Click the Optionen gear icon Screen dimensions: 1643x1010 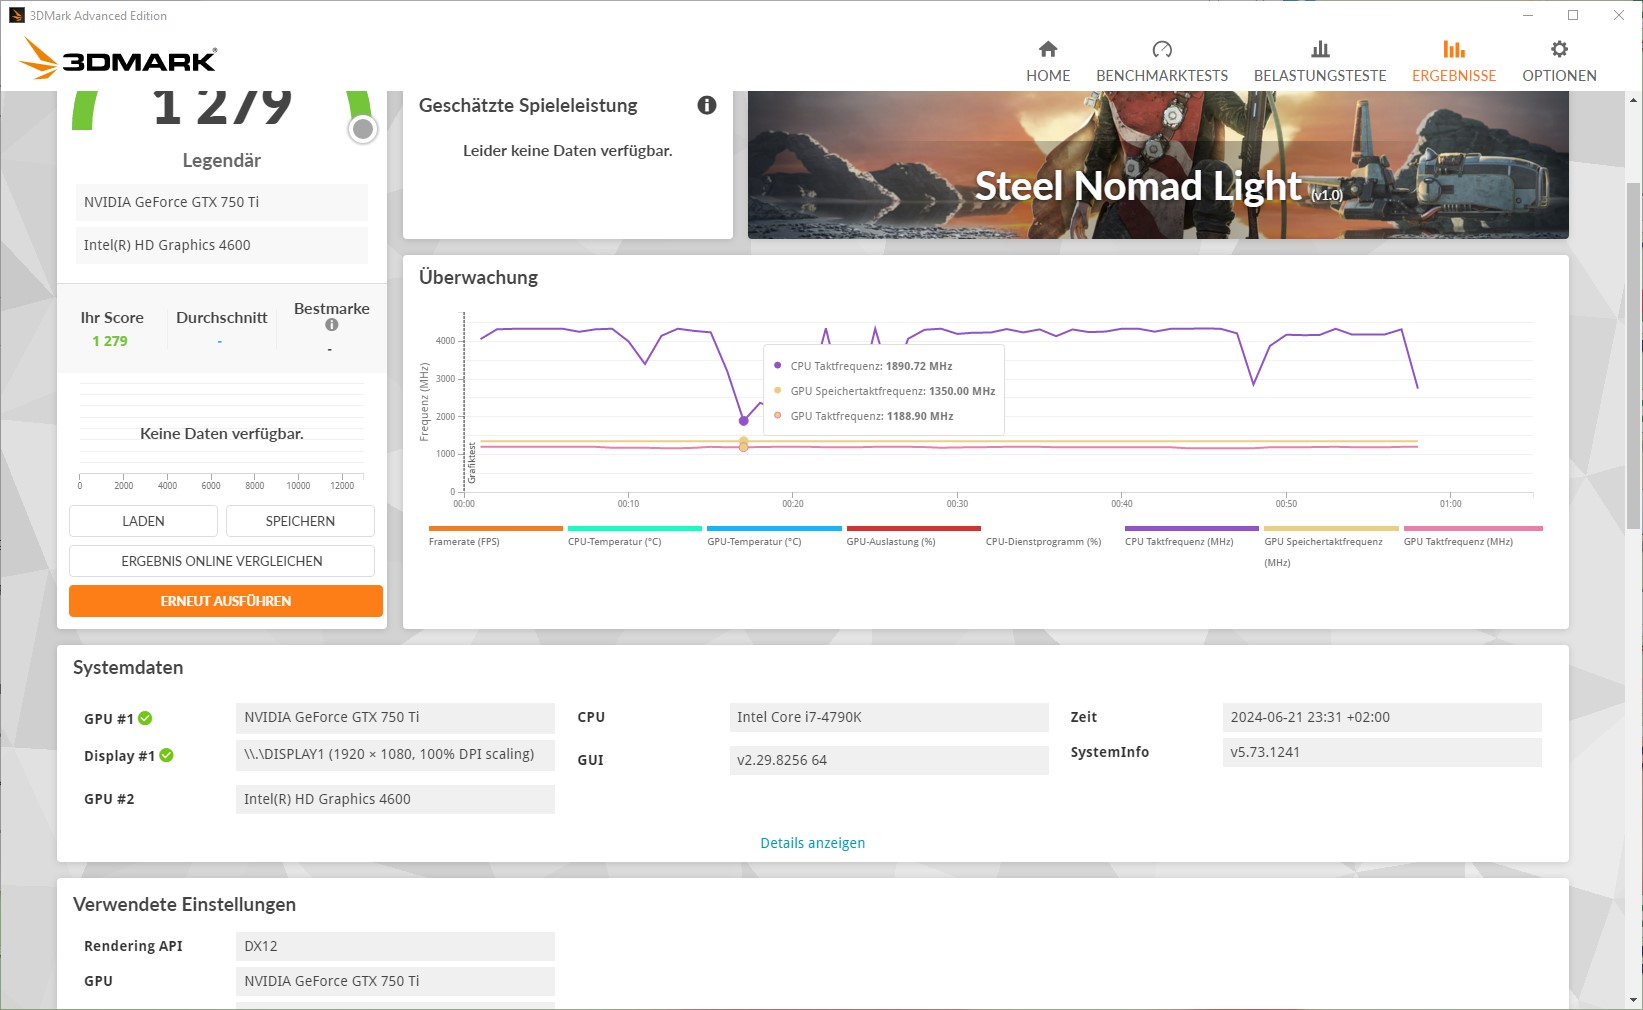click(x=1559, y=49)
